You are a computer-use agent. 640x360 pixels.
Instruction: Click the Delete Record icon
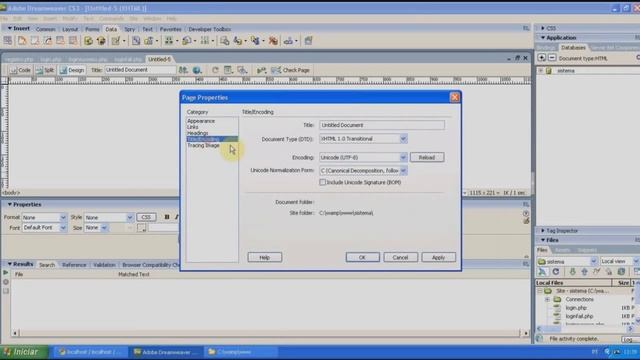[x=273, y=41]
